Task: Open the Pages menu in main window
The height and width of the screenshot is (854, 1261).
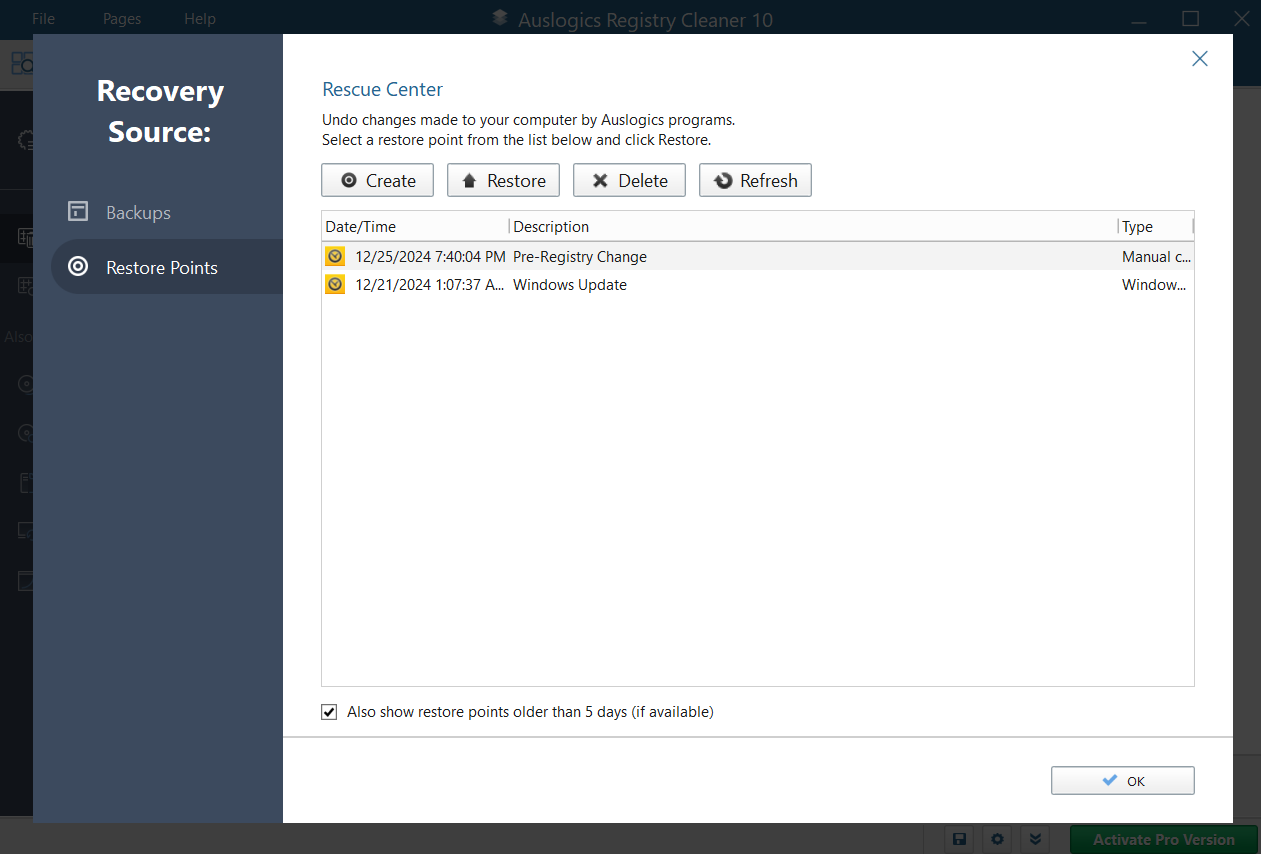Action: pyautogui.click(x=122, y=19)
